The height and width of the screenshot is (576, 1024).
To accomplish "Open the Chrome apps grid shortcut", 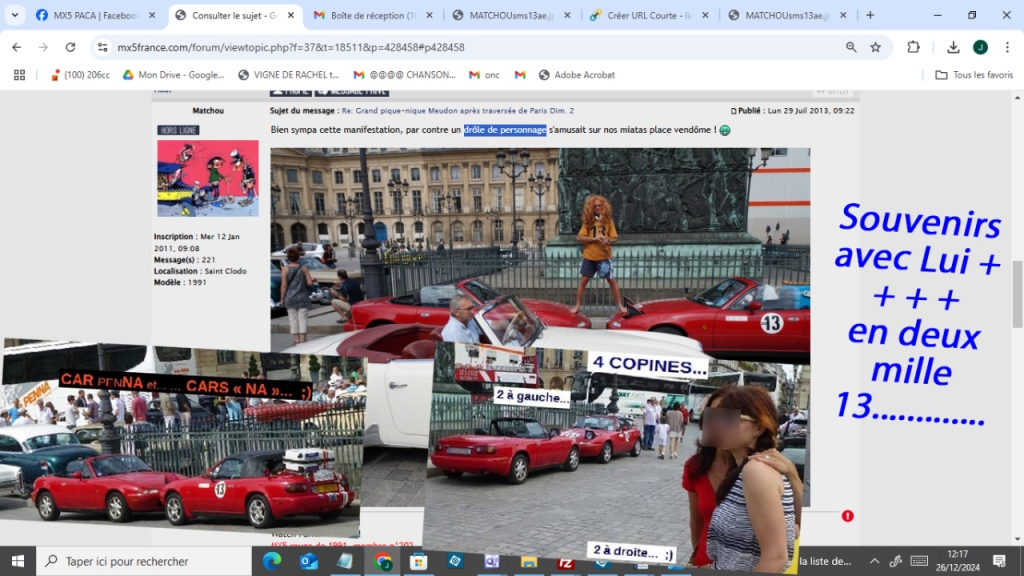I will (x=20, y=75).
